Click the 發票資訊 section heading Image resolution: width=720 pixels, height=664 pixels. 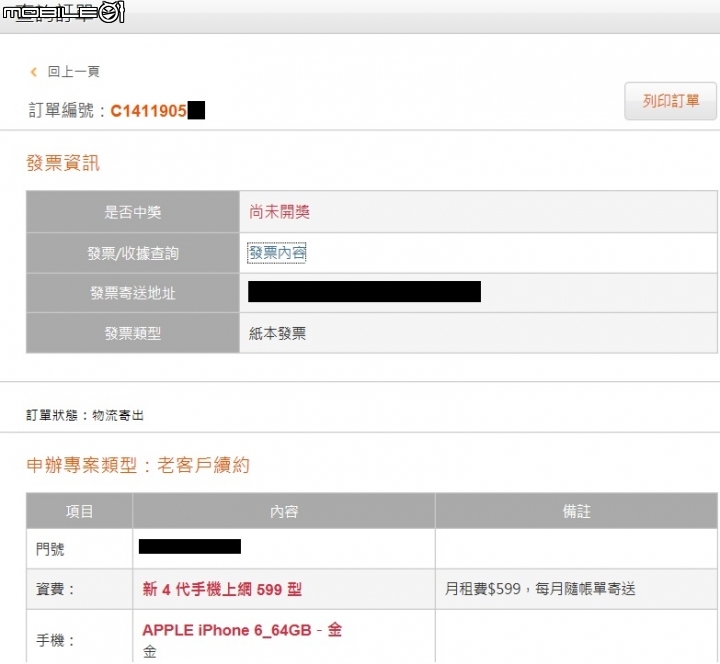coord(63,163)
